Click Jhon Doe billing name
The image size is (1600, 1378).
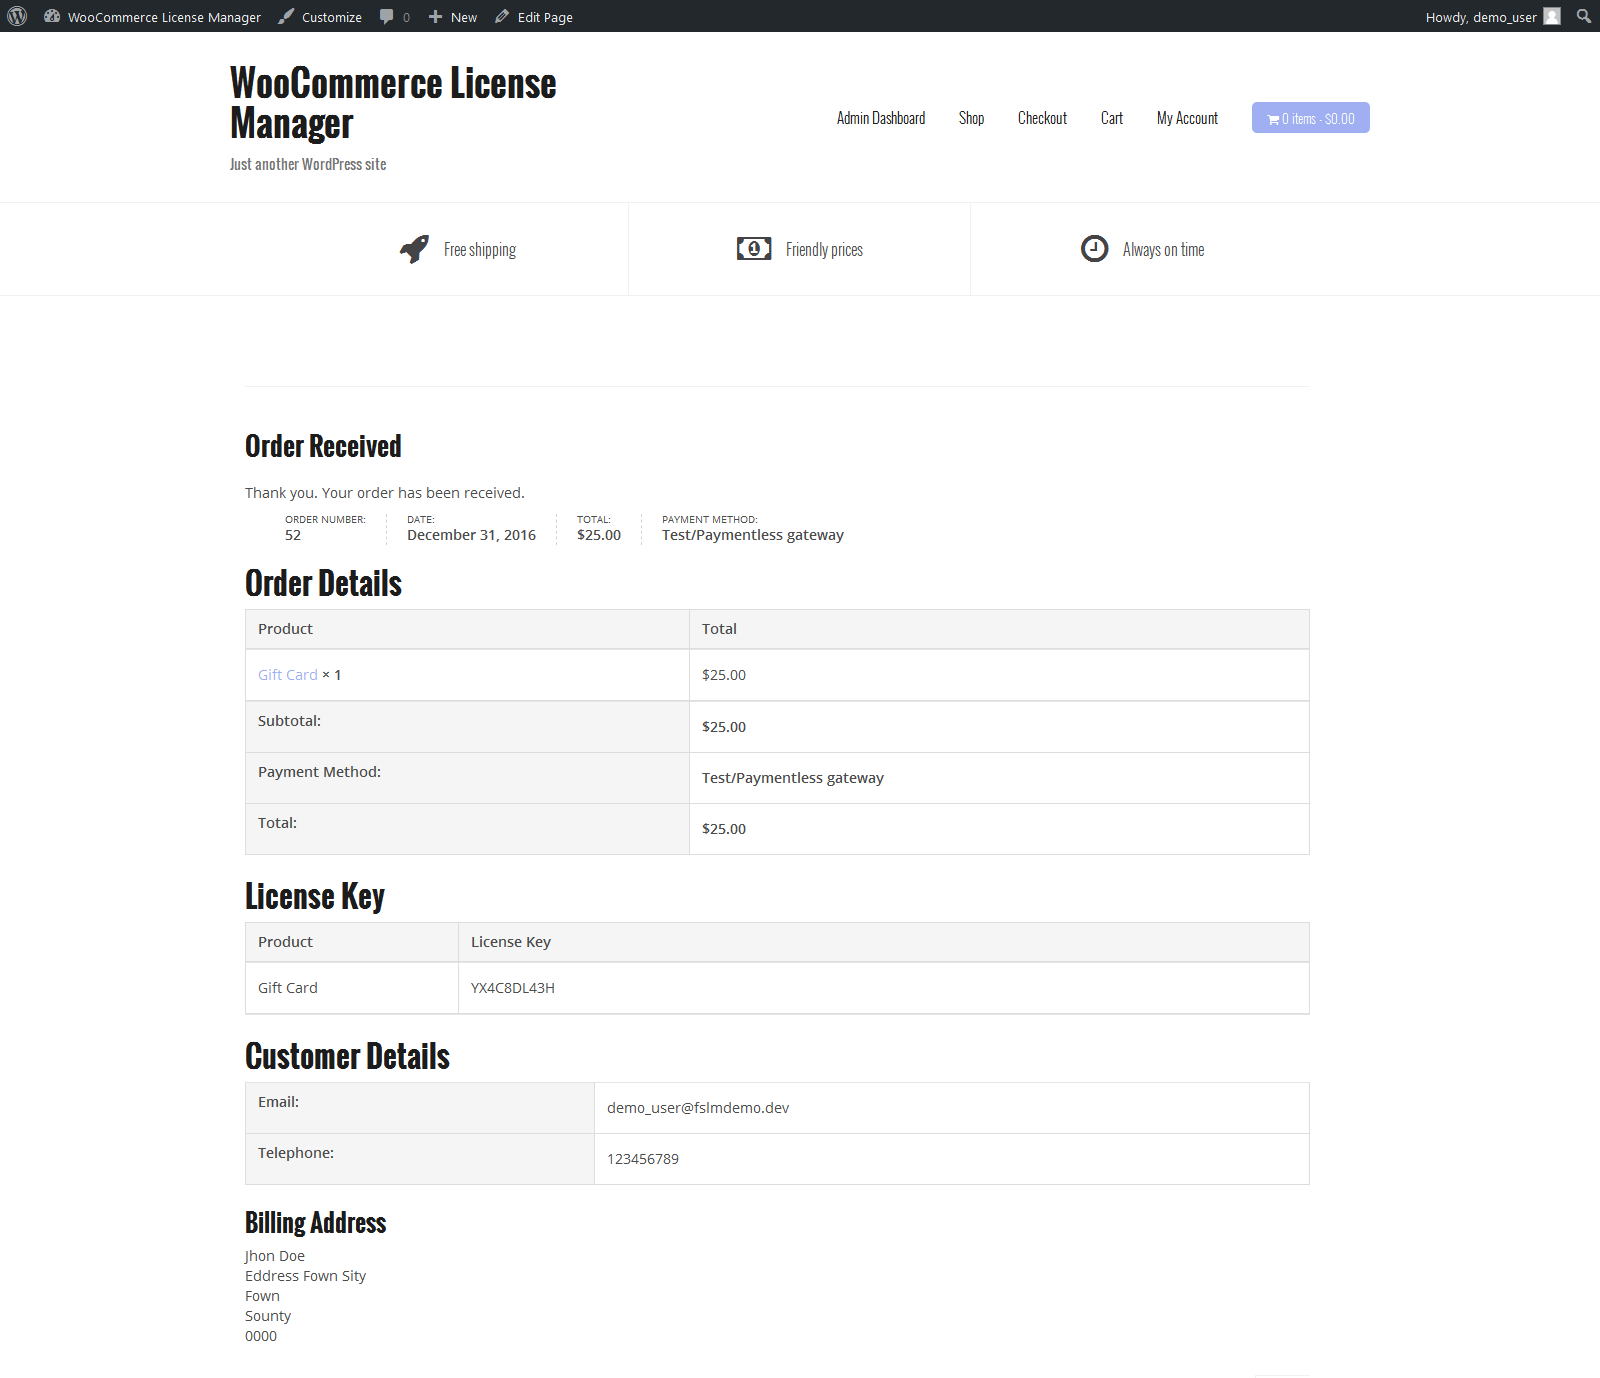pyautogui.click(x=275, y=1256)
